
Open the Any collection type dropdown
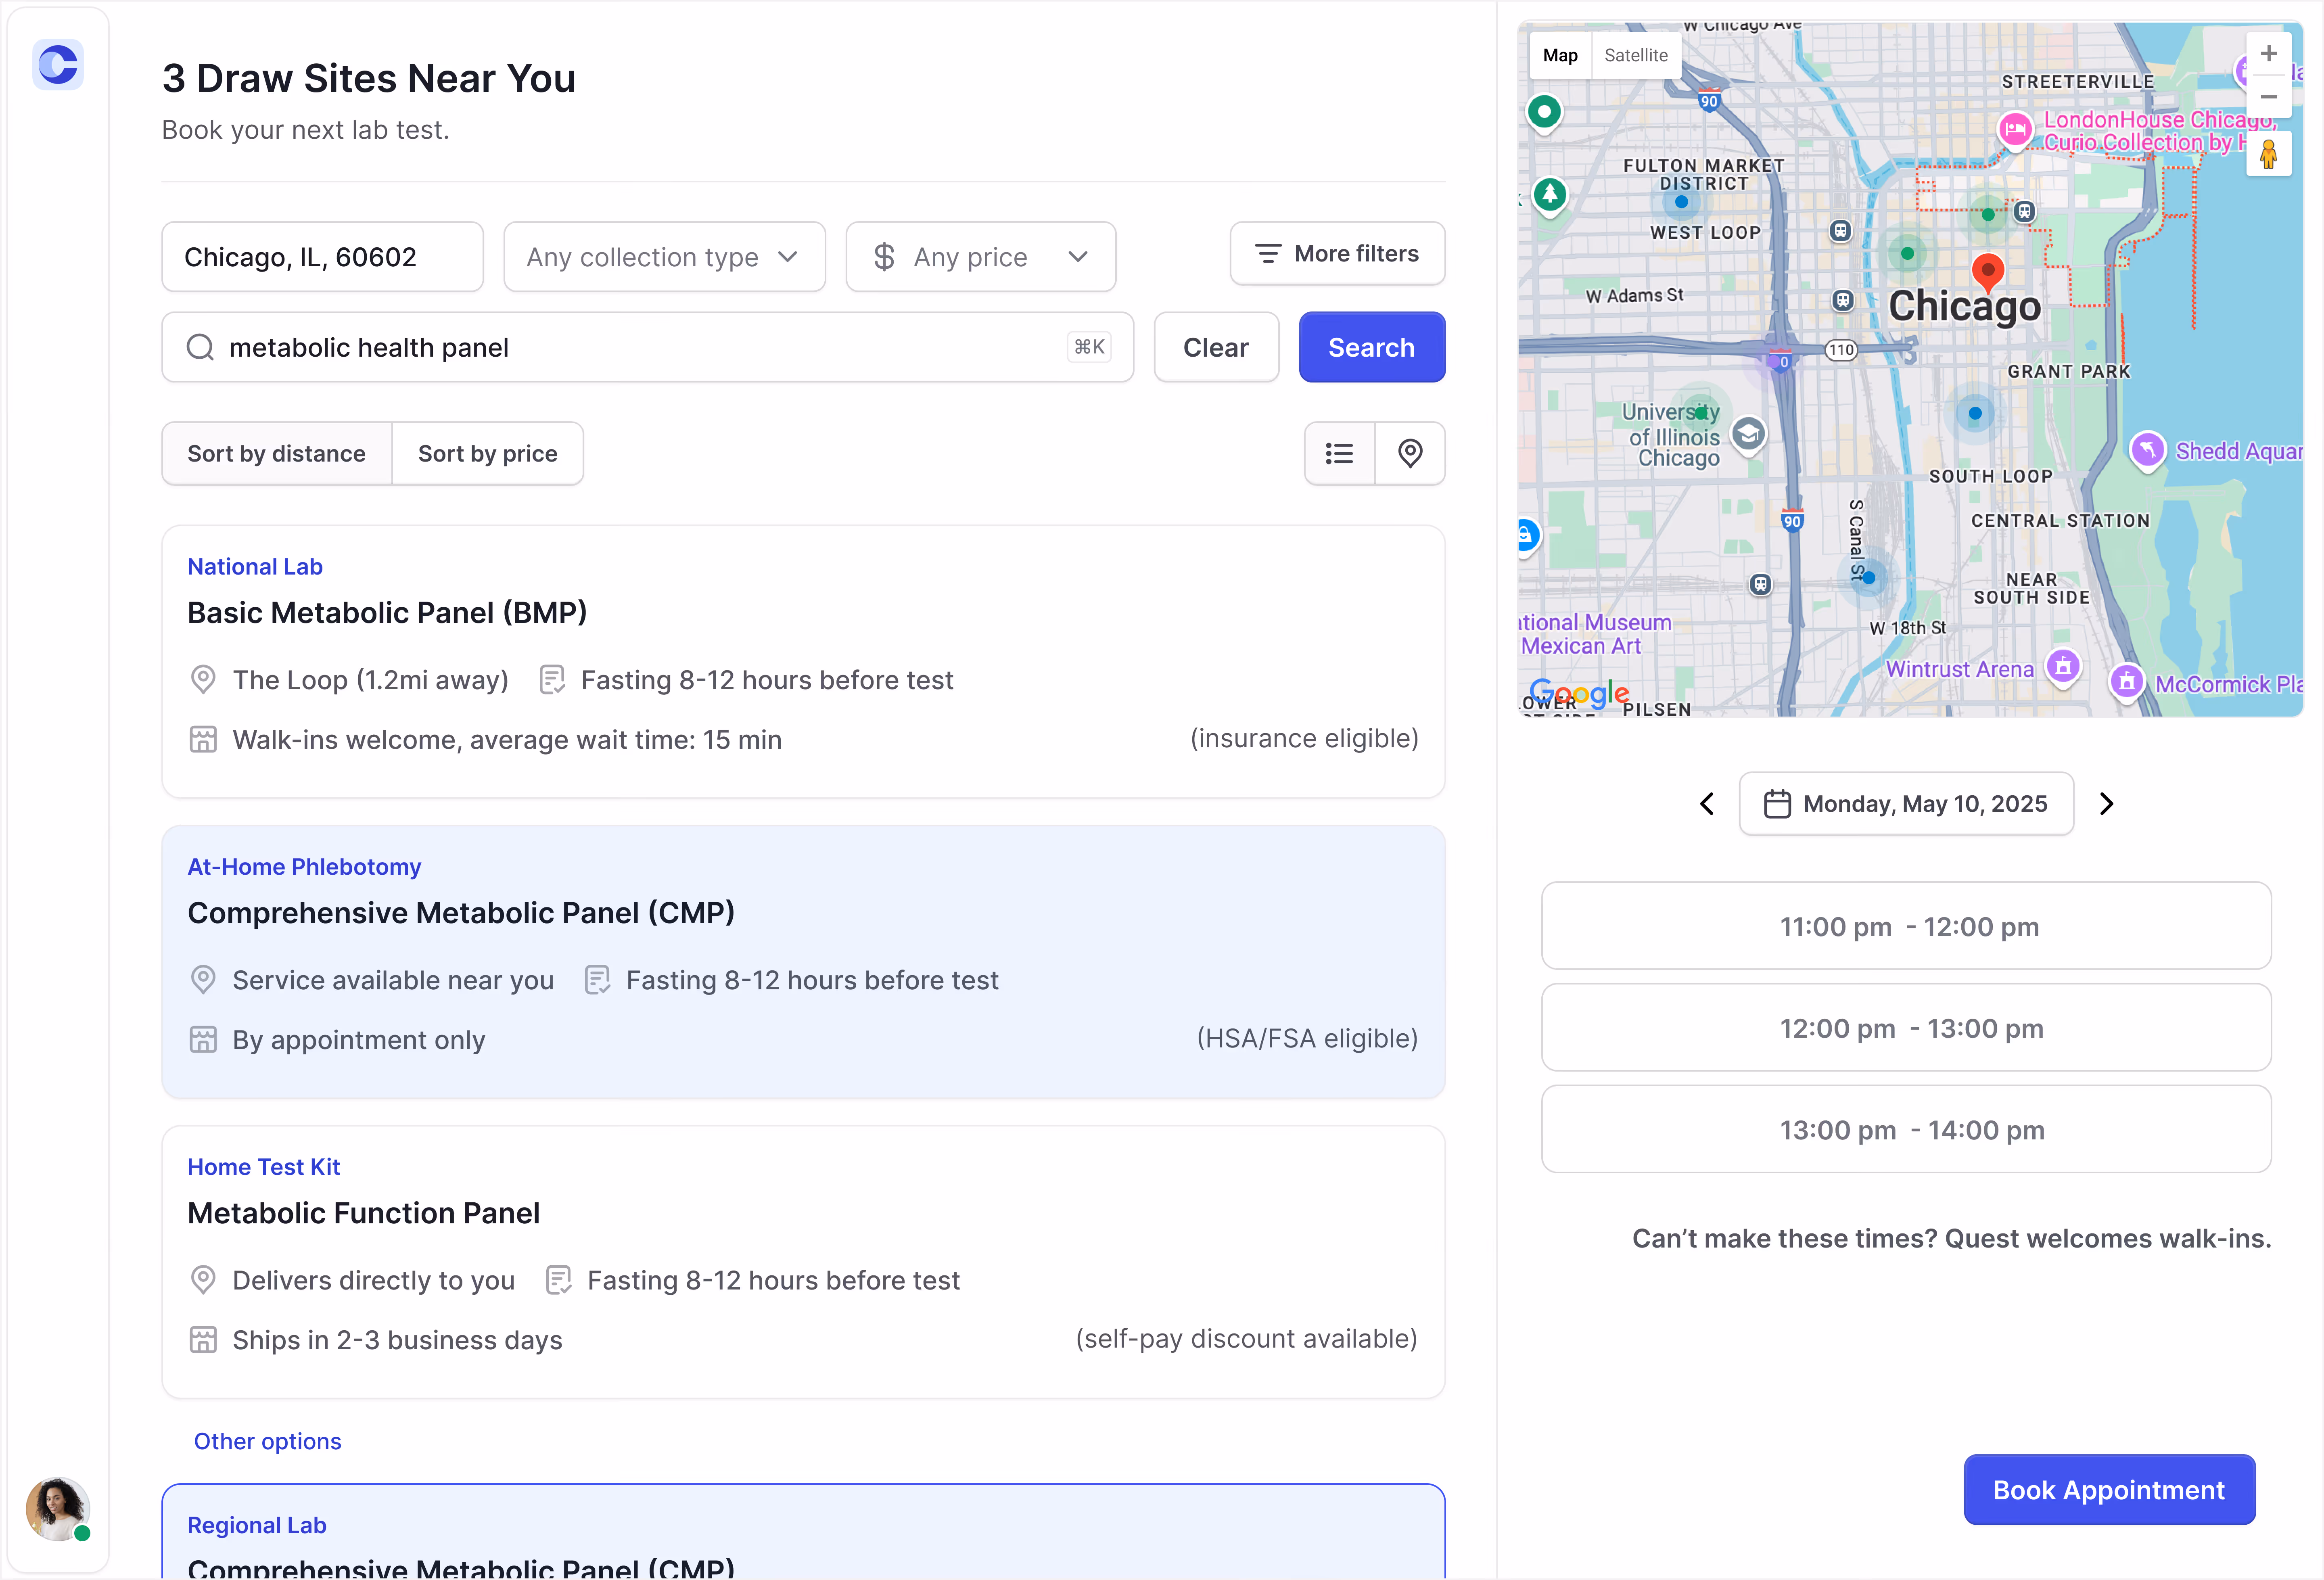coord(664,257)
